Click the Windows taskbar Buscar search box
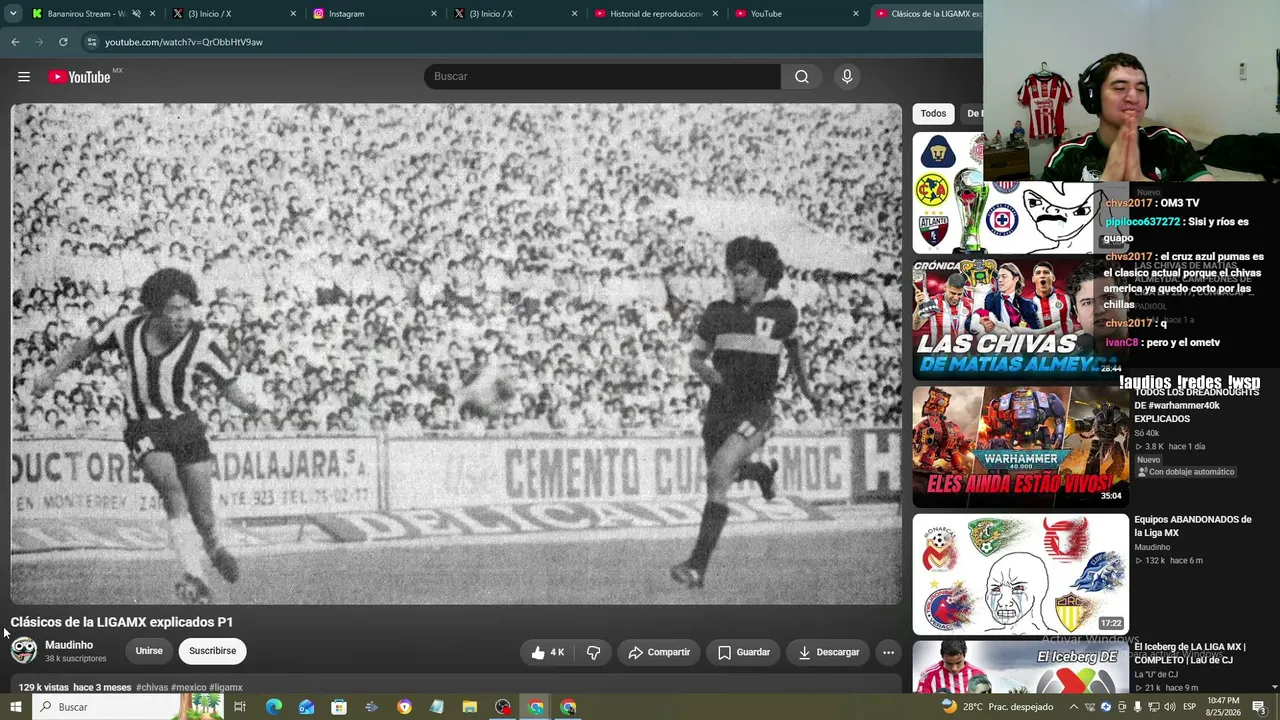This screenshot has height=720, width=1280. point(128,707)
